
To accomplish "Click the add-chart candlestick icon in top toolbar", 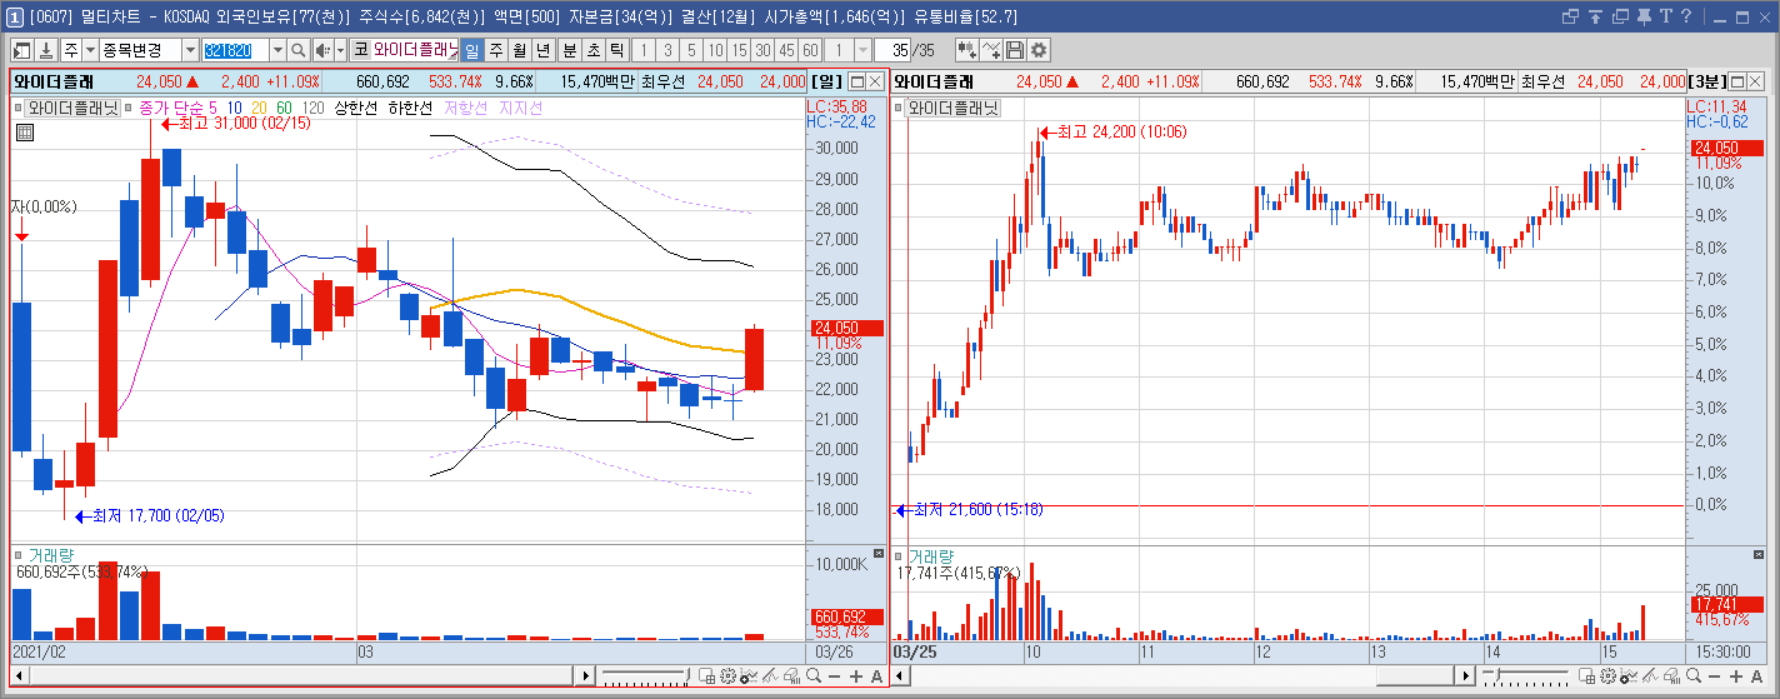I will point(966,50).
